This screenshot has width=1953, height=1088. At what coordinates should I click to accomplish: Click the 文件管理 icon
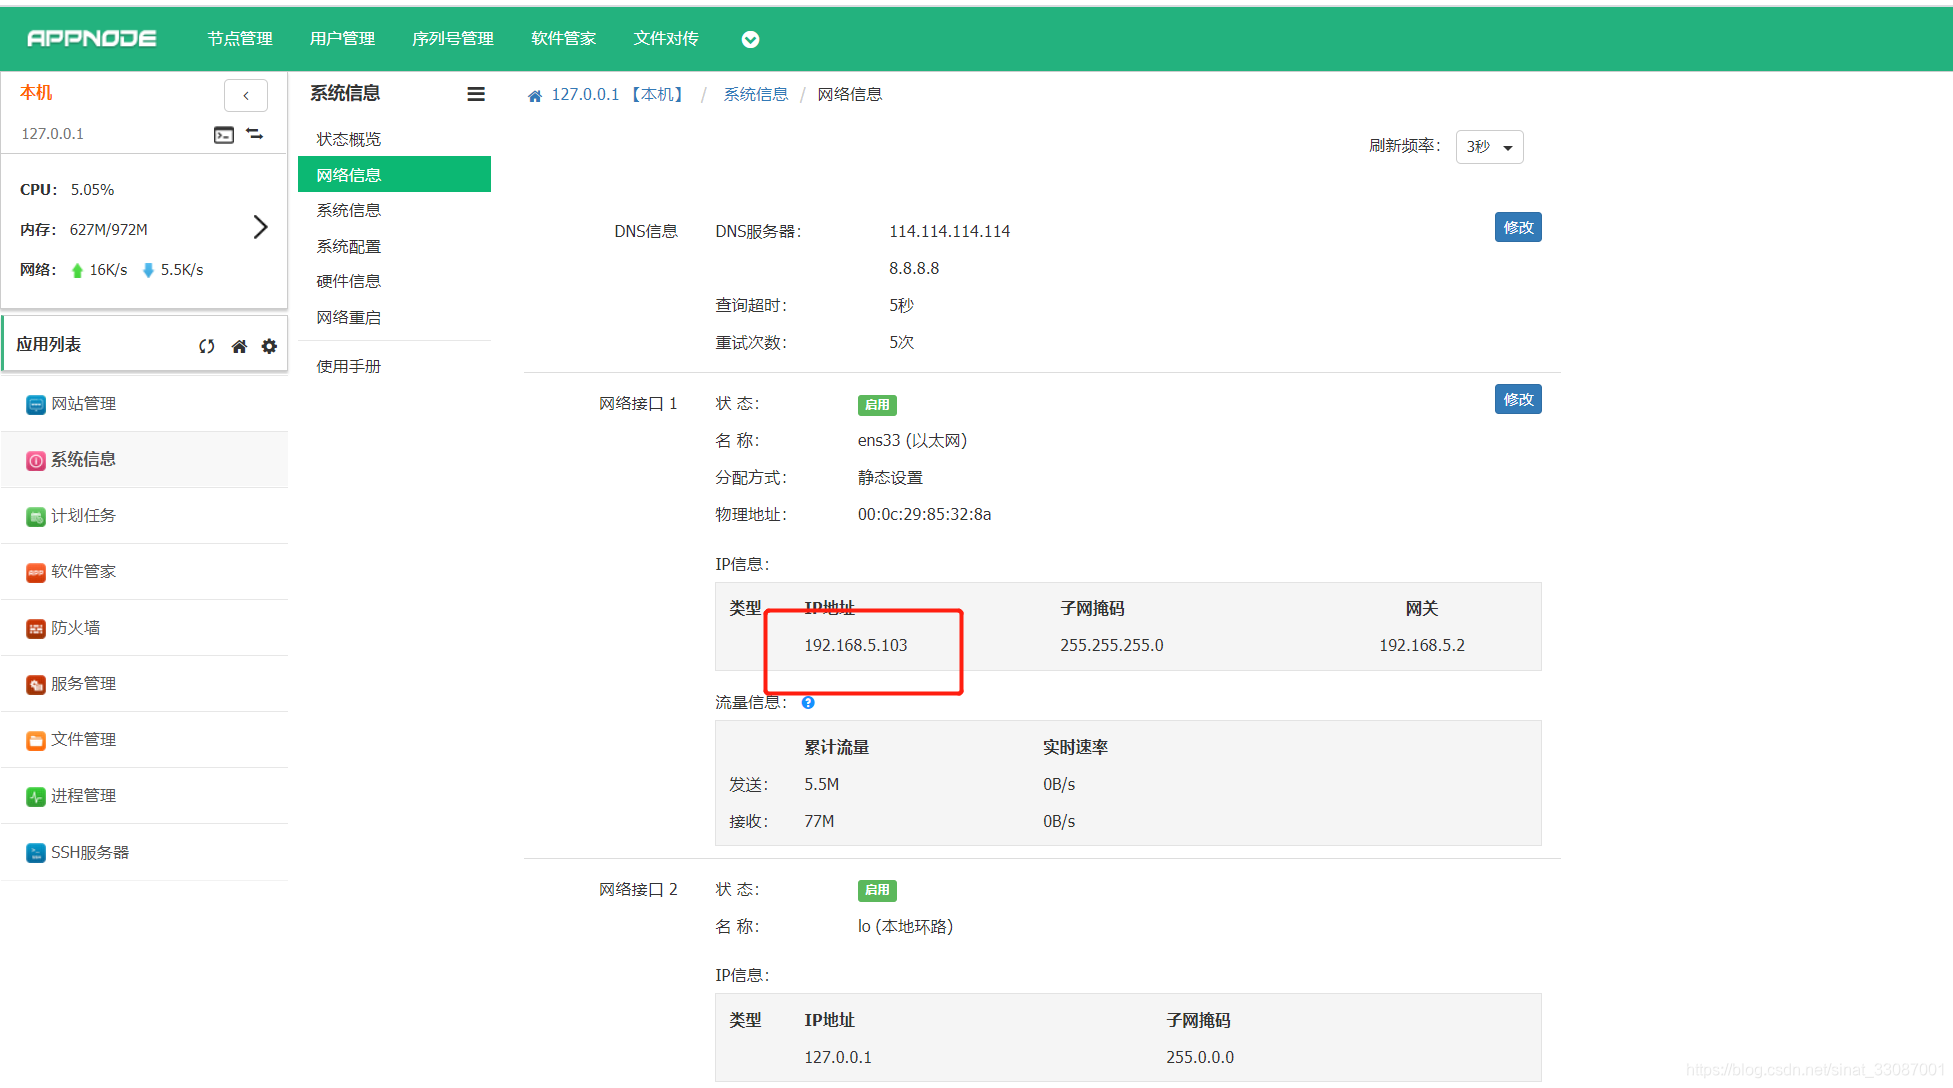(x=36, y=741)
